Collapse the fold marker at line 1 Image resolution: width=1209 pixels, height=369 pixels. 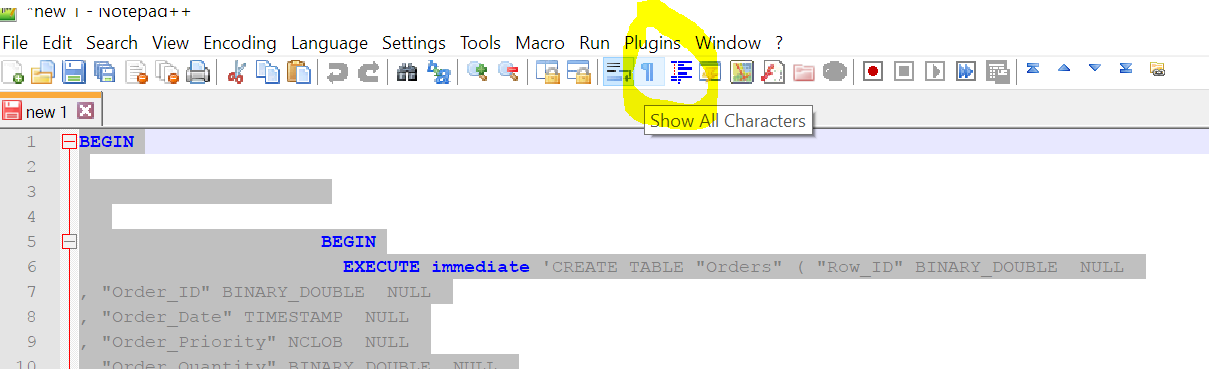69,142
